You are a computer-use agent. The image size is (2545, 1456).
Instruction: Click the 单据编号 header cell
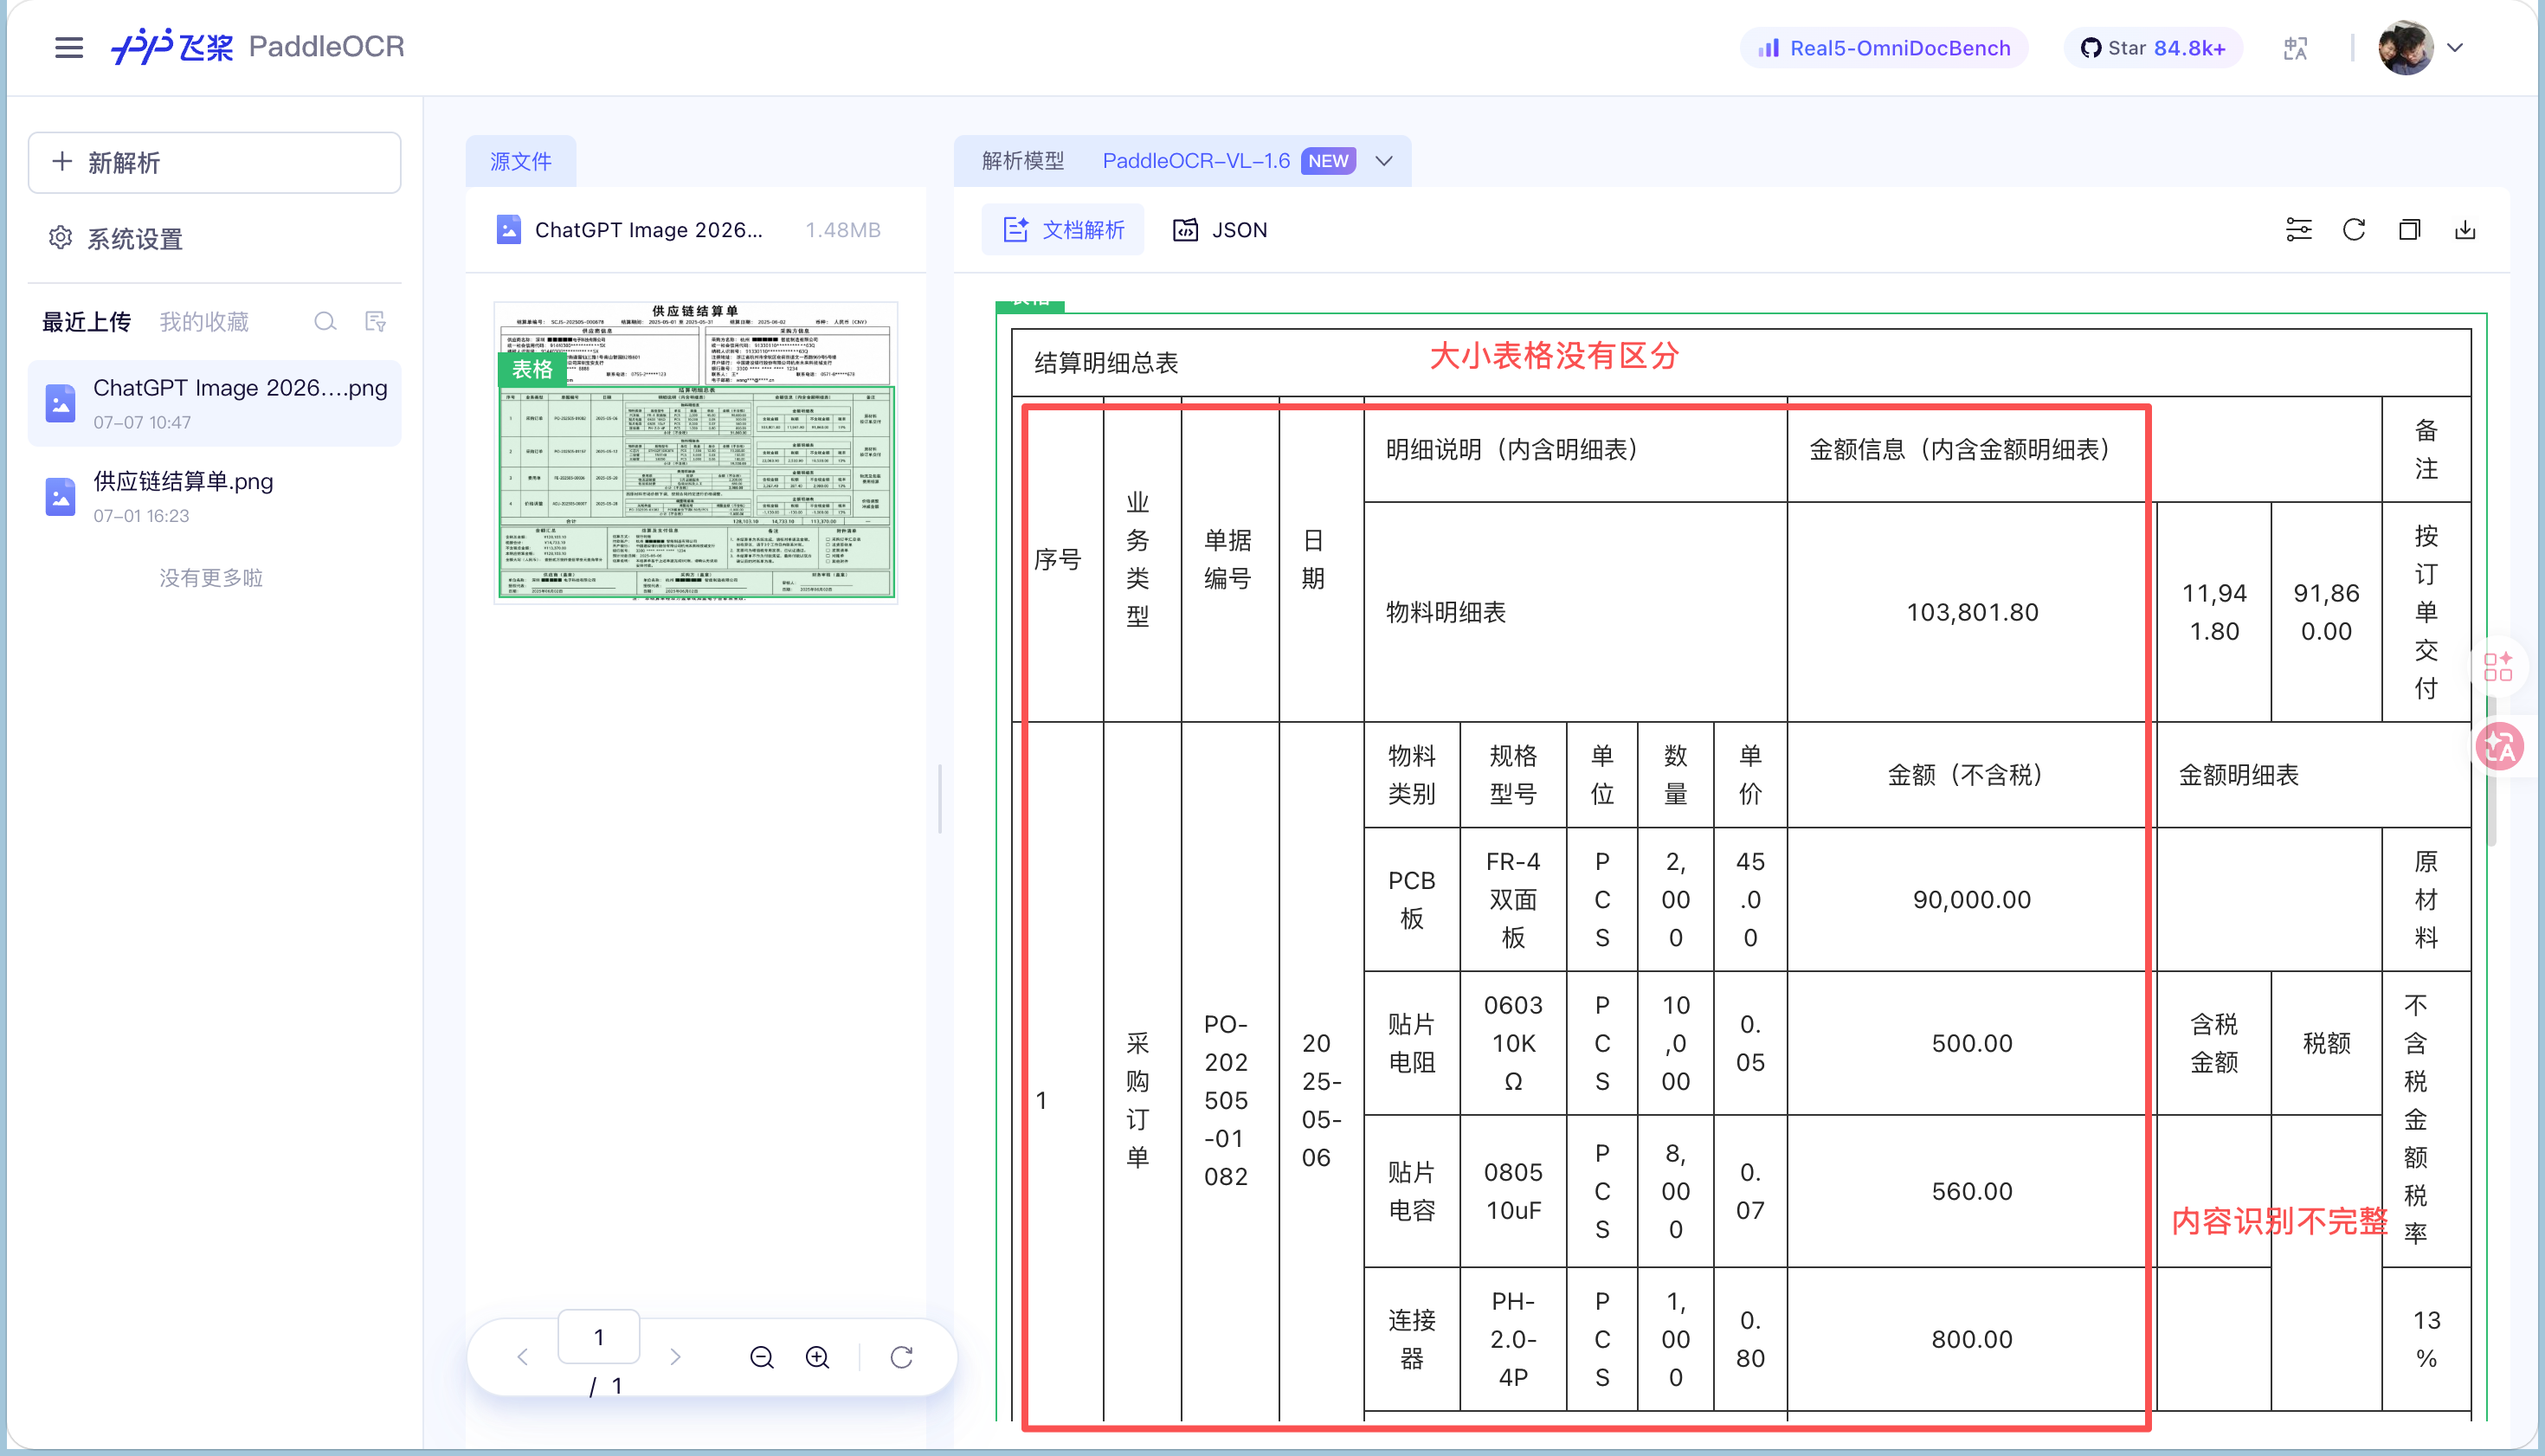coord(1231,559)
